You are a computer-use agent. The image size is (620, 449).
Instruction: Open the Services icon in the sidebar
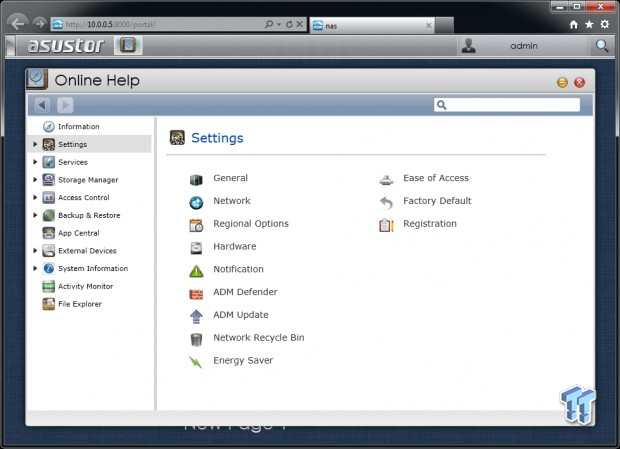[x=49, y=162]
